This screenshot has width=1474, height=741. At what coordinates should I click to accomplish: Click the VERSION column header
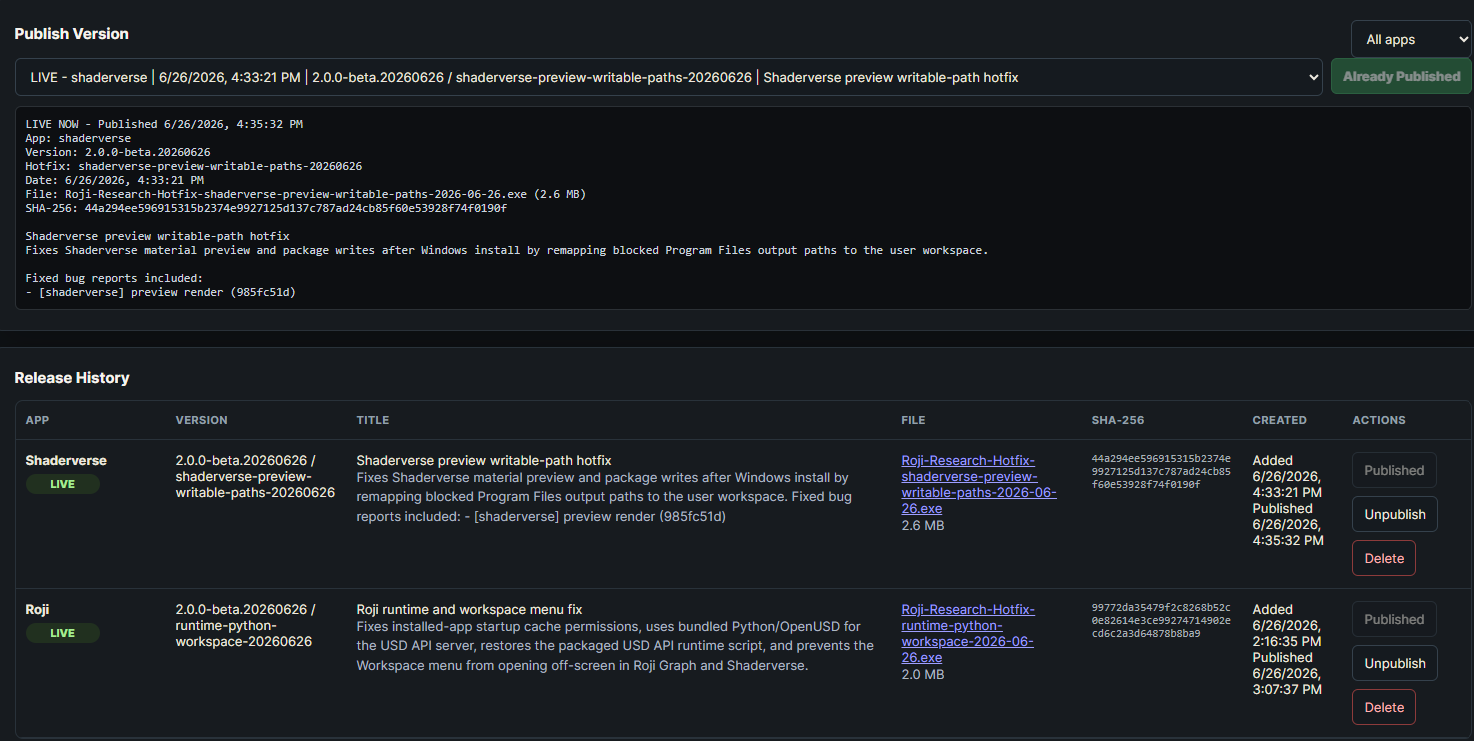202,420
